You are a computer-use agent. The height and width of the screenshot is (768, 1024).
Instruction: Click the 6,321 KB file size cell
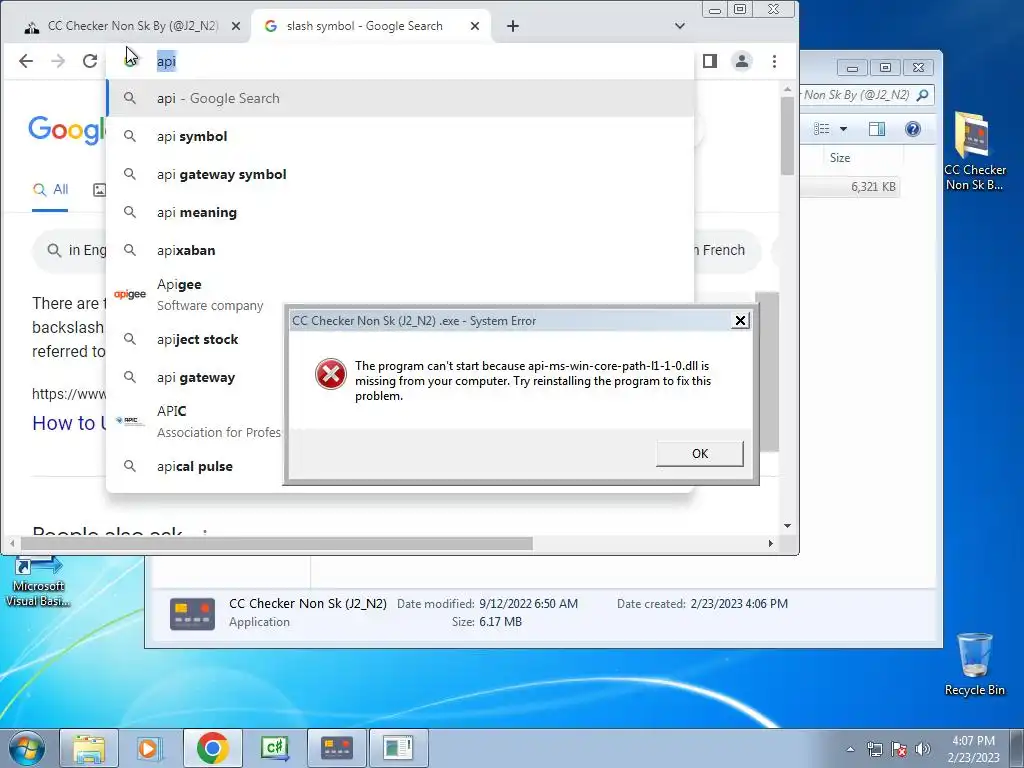(873, 187)
